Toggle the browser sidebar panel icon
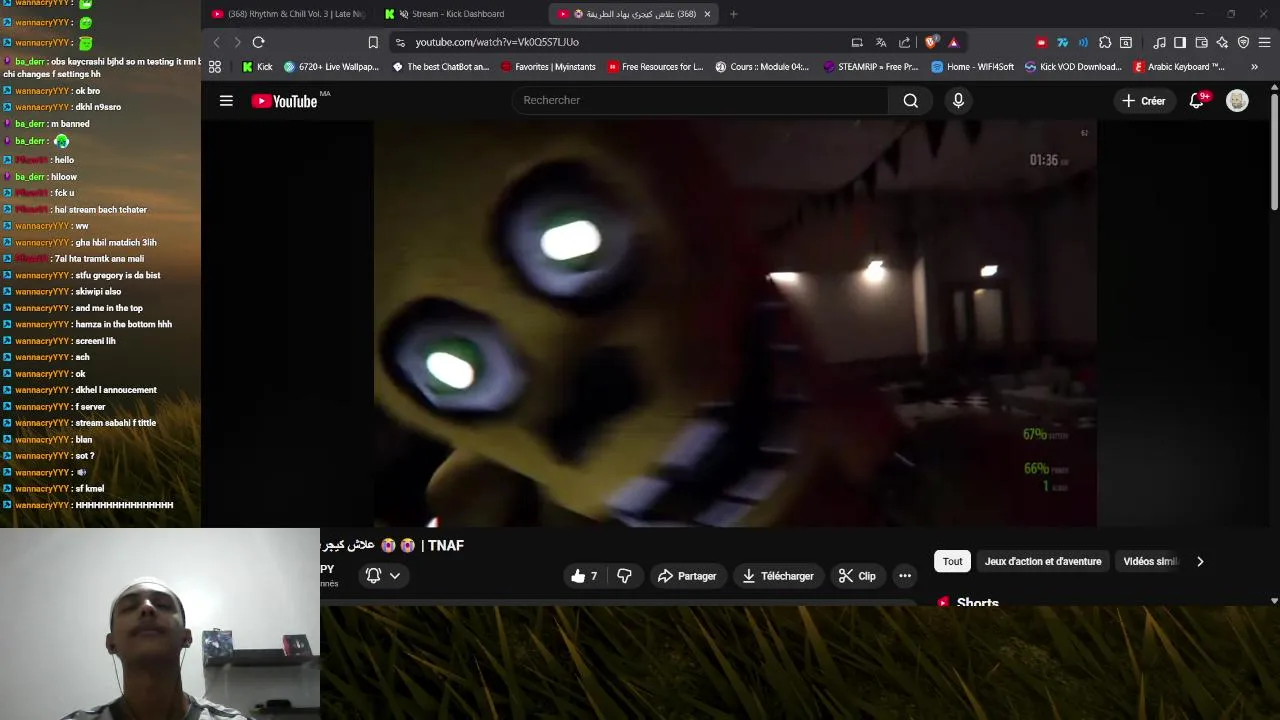Image resolution: width=1280 pixels, height=720 pixels. click(1180, 42)
